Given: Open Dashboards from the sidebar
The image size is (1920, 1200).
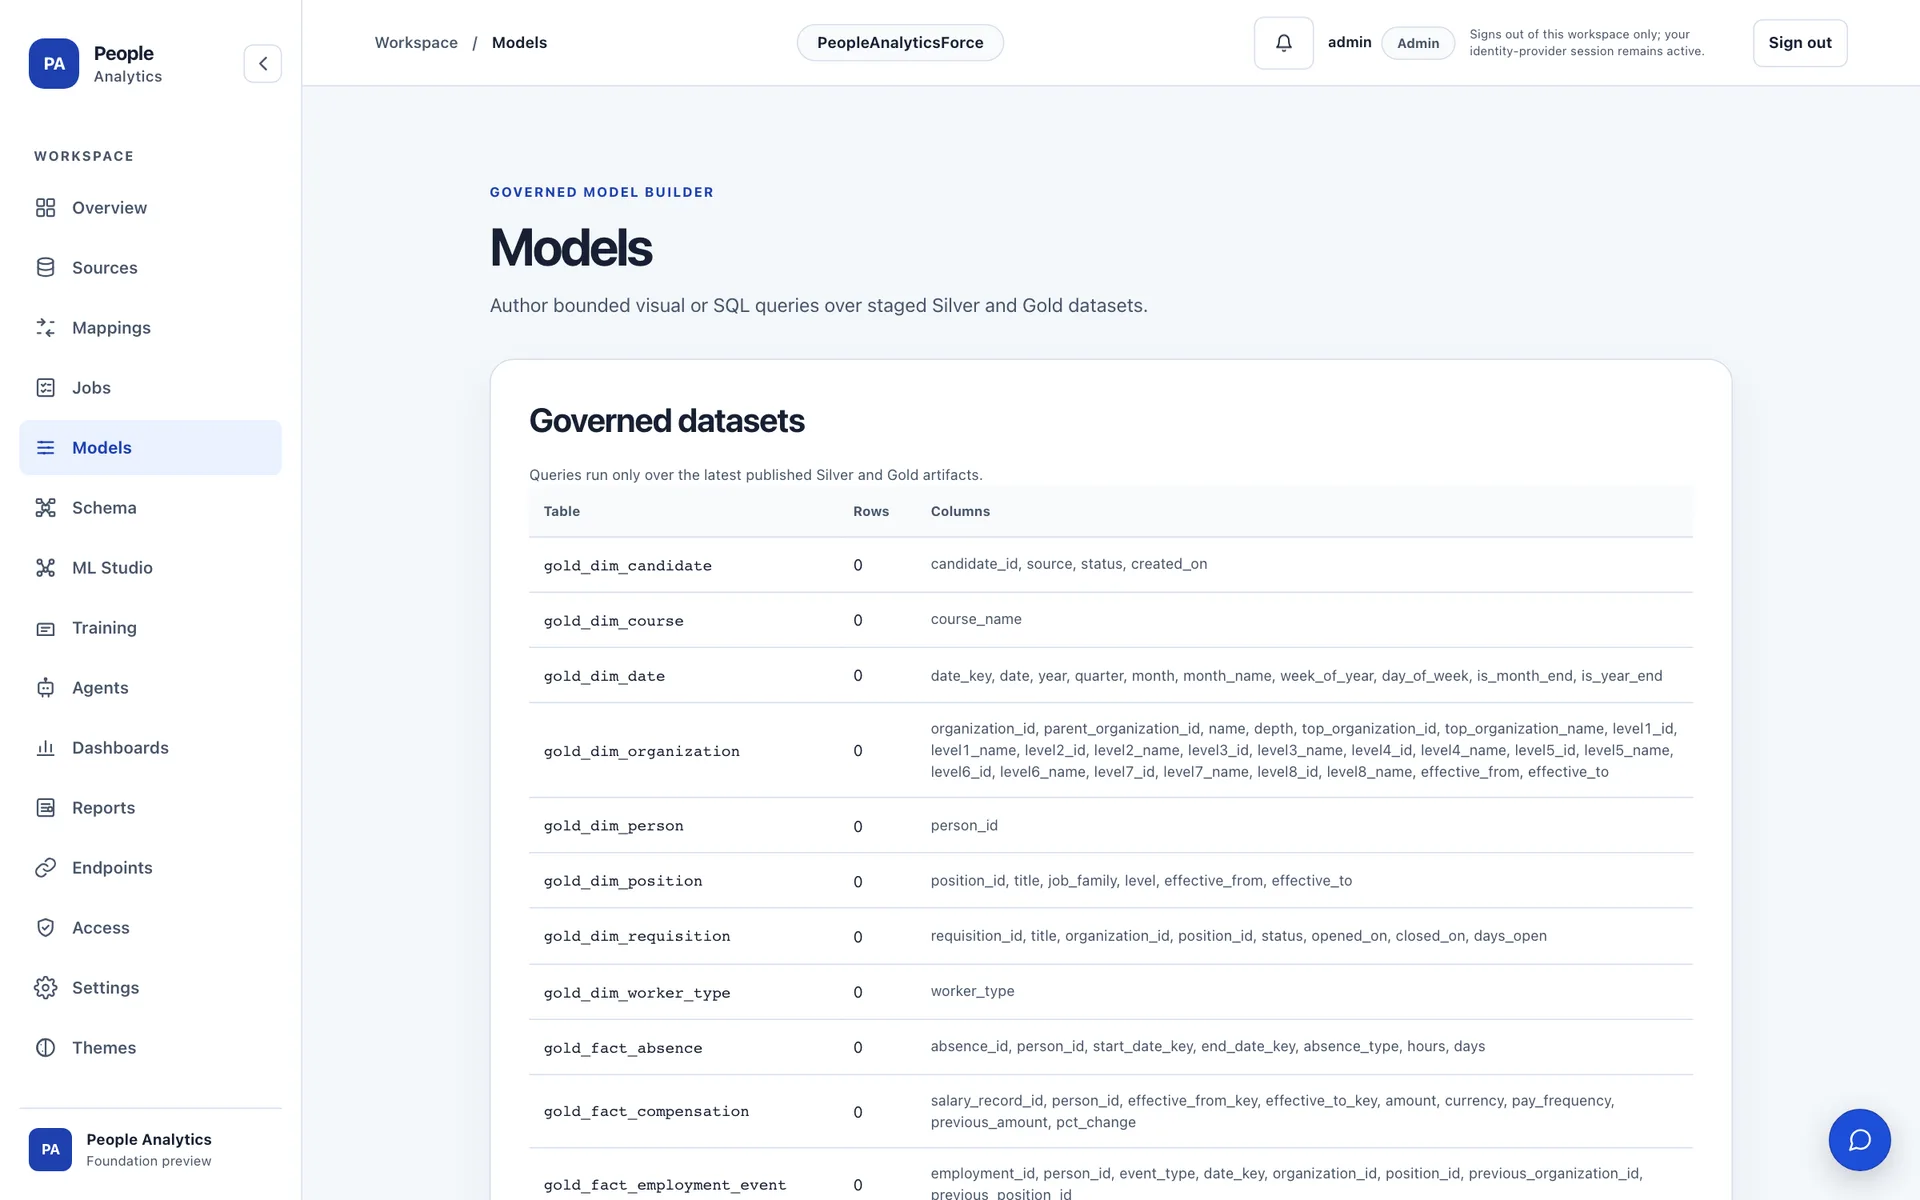Looking at the screenshot, I should coord(150,748).
